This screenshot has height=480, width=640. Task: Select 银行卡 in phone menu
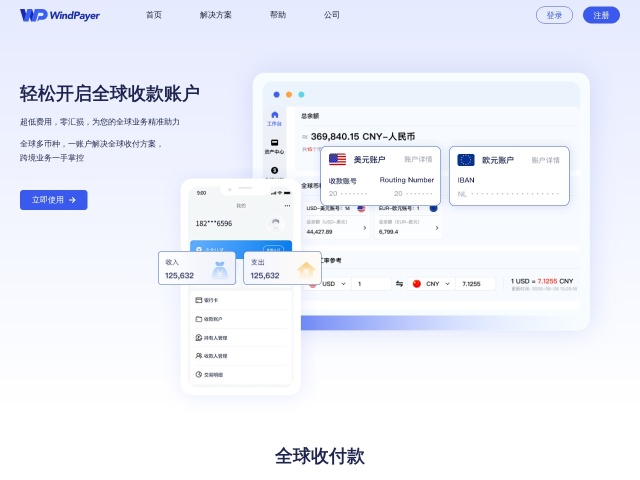[x=241, y=300]
